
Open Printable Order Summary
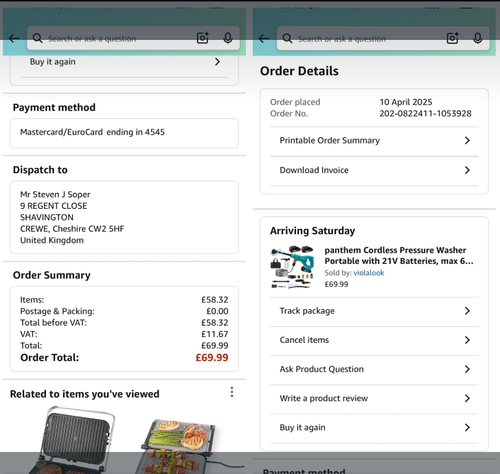[x=374, y=141]
